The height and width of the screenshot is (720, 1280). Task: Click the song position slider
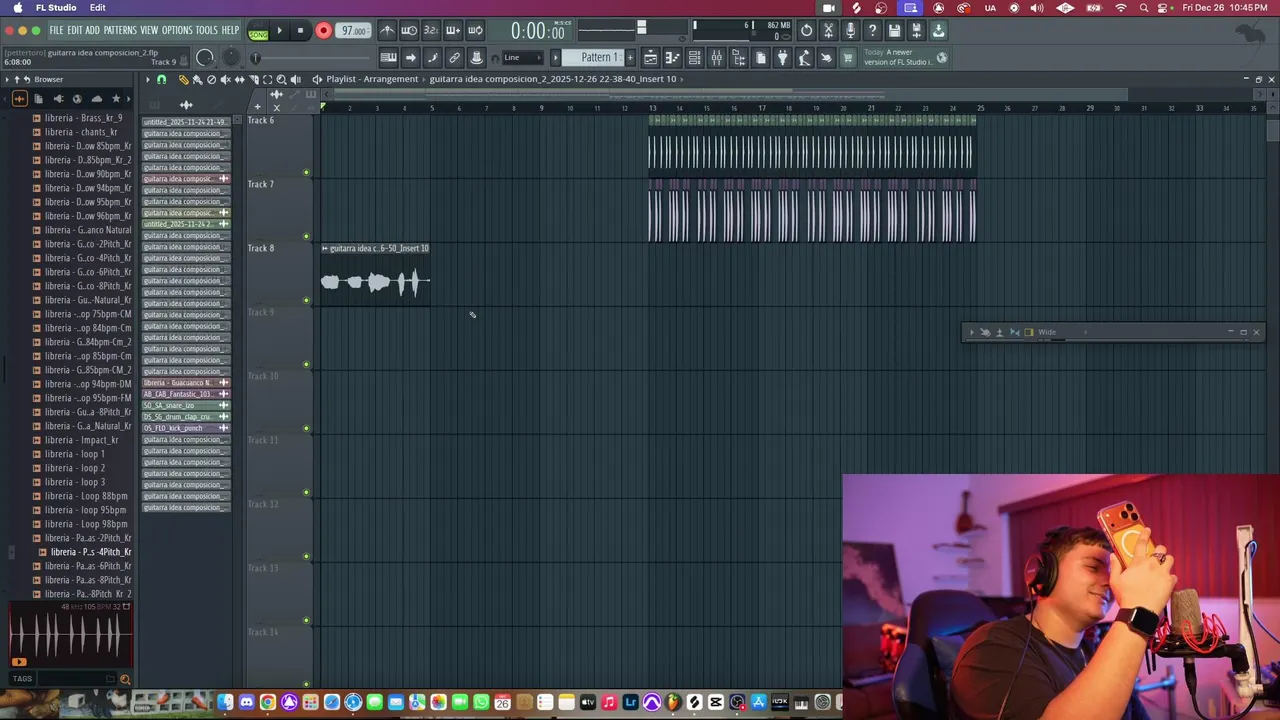click(x=312, y=58)
